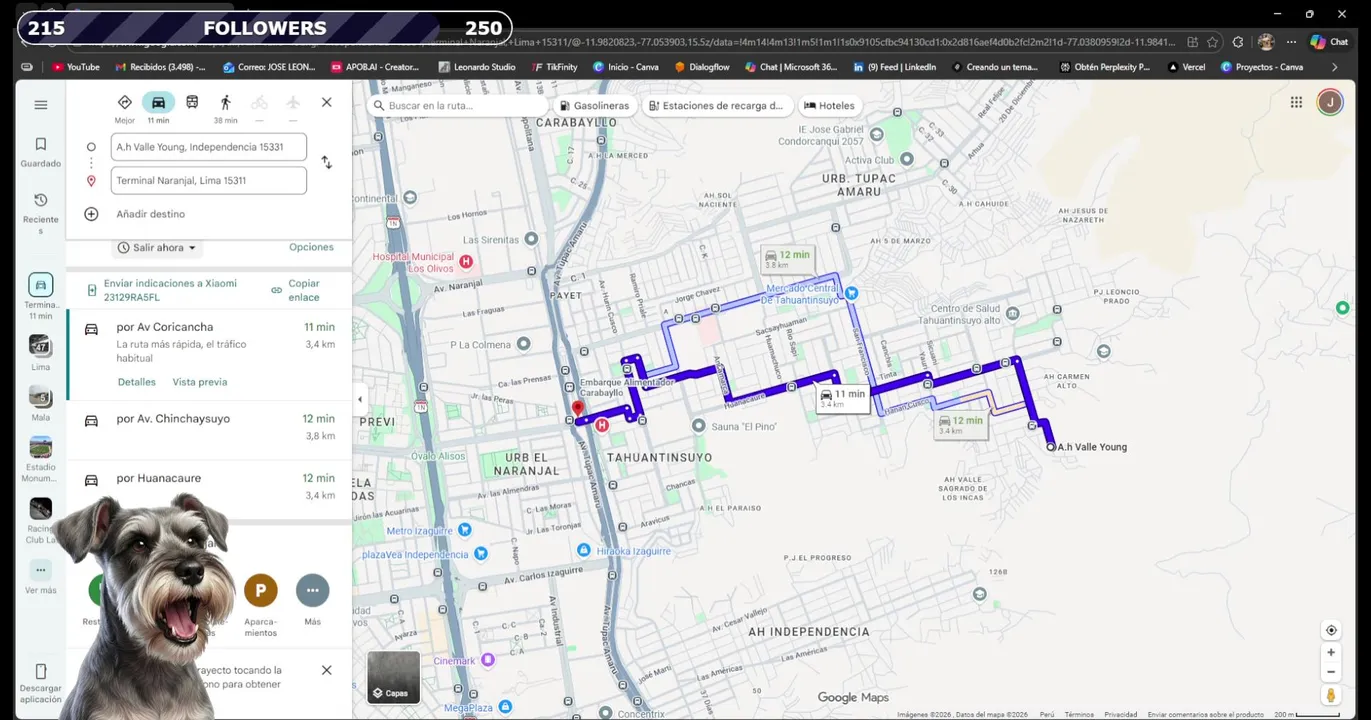Select the best travel mode icon
Viewport: 1371px width, 720px height.
pos(125,102)
